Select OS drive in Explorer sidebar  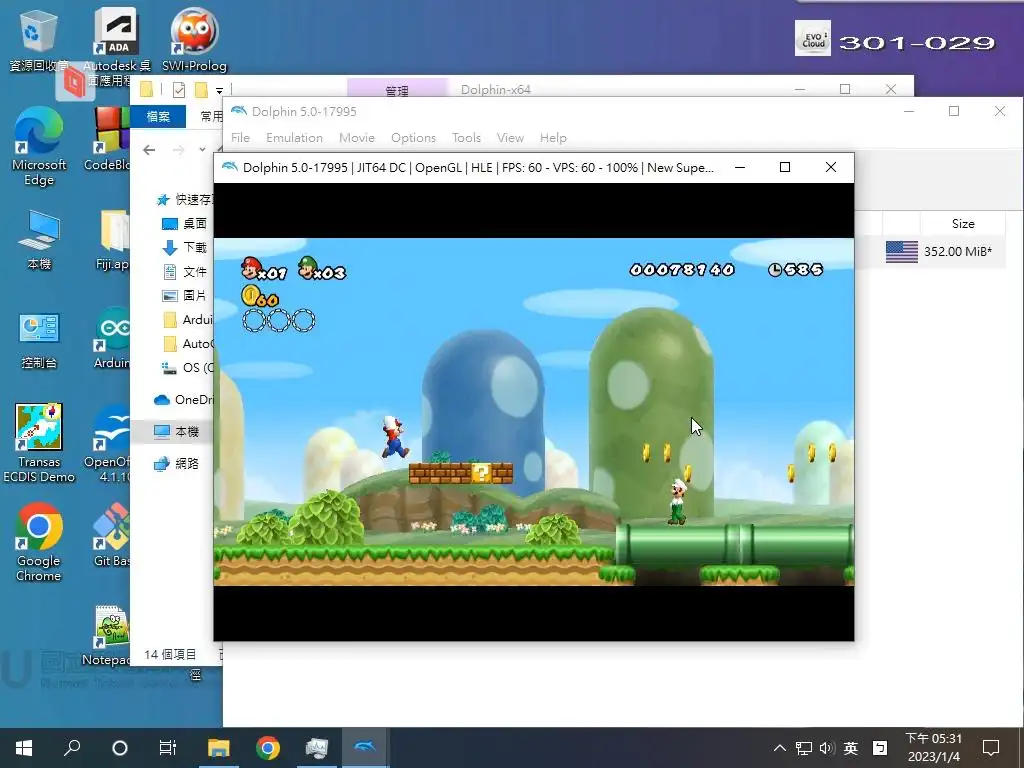tap(188, 368)
